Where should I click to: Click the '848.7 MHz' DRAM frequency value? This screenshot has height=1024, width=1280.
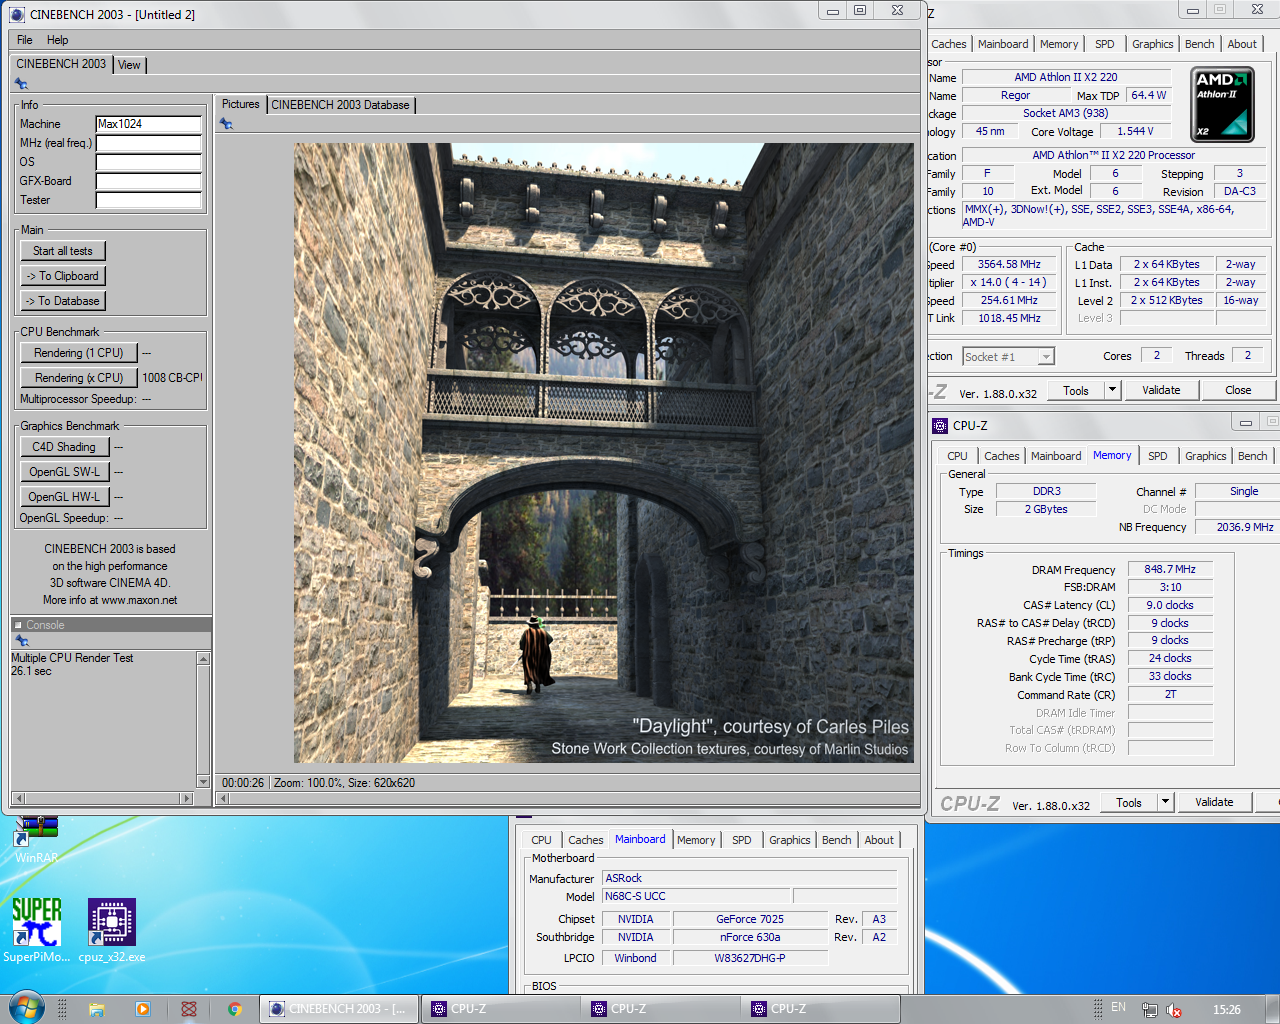(1170, 569)
